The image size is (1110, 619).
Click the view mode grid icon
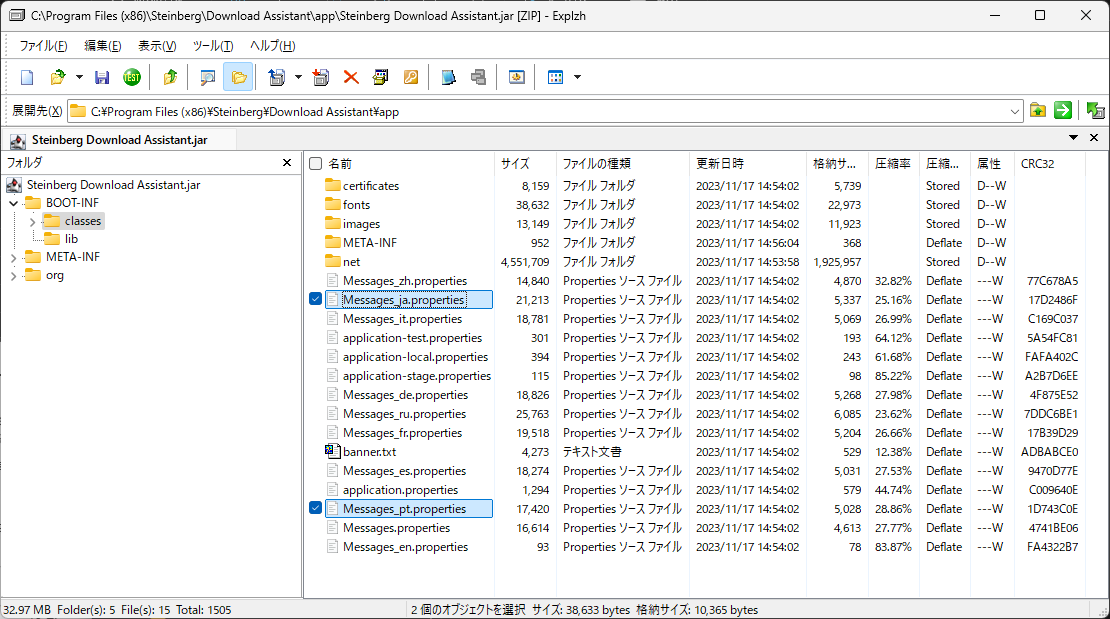tap(556, 77)
